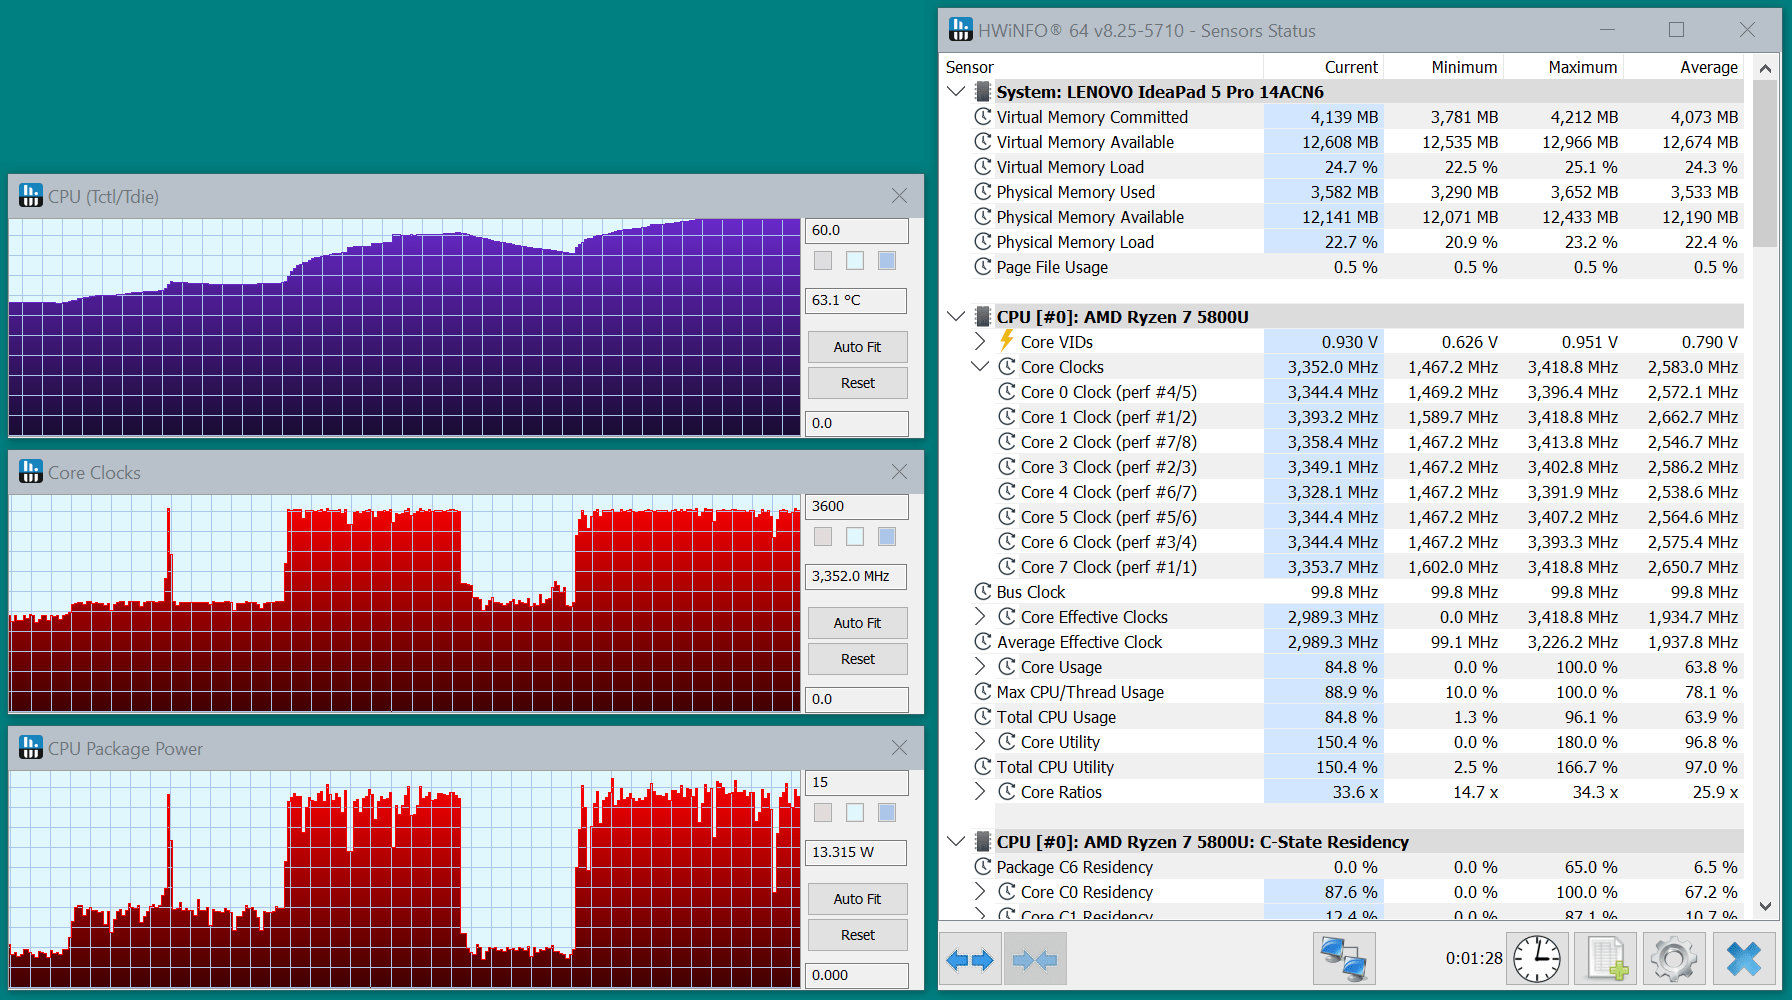
Task: Click the clock icon beside Total CPU Usage
Action: pyautogui.click(x=983, y=716)
